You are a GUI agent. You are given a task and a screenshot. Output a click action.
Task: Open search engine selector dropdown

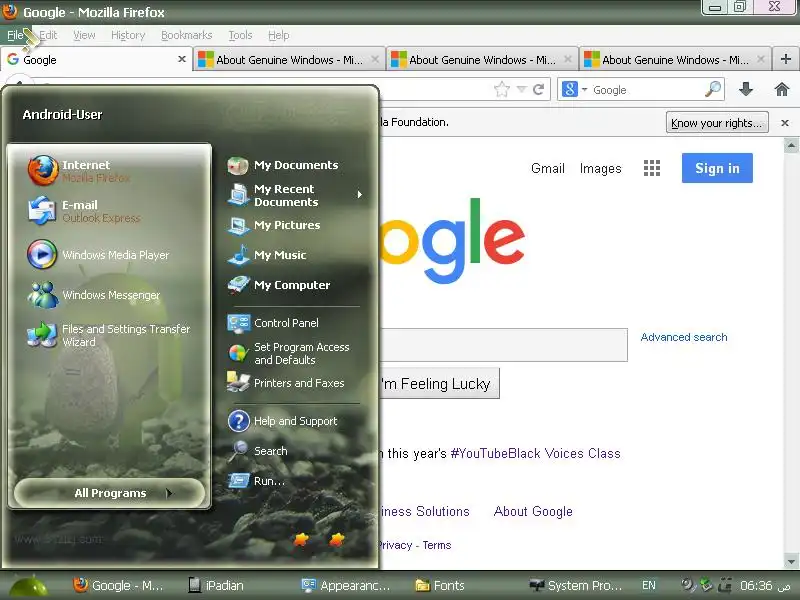[574, 90]
